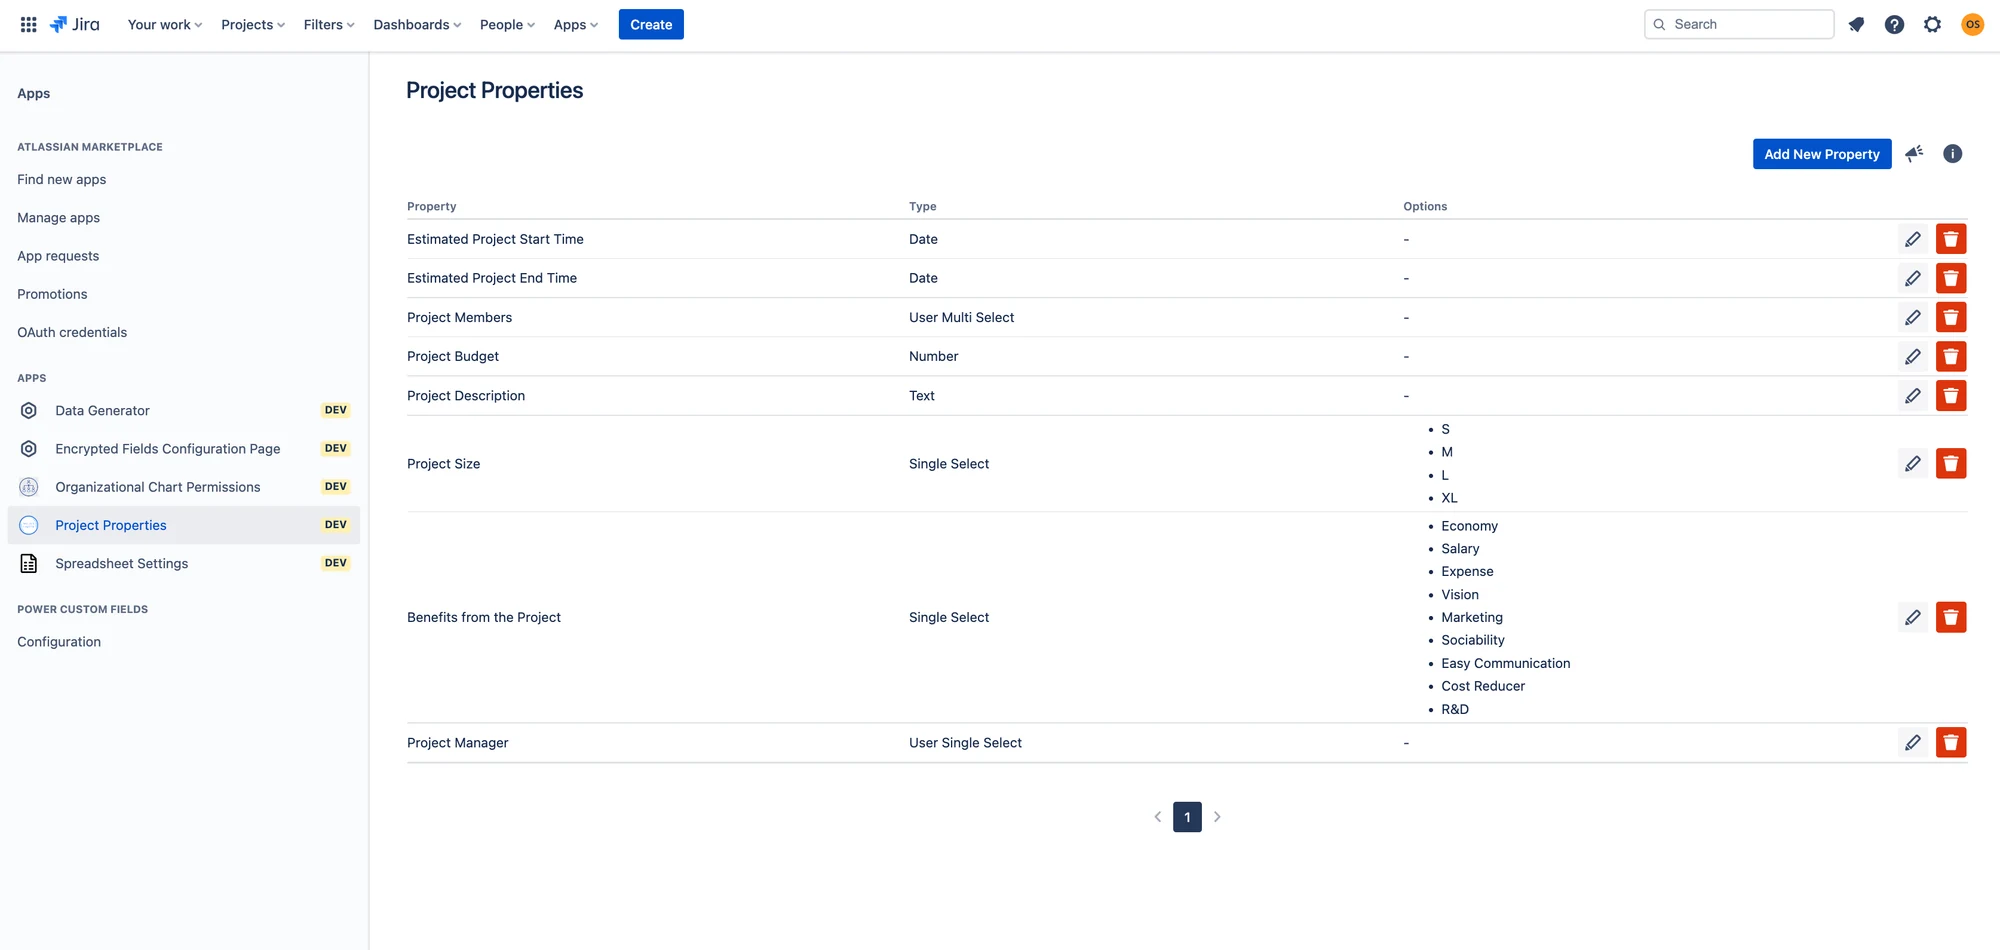Image resolution: width=2000 pixels, height=950 pixels.
Task: Open Manage apps in sidebar
Action: [59, 217]
